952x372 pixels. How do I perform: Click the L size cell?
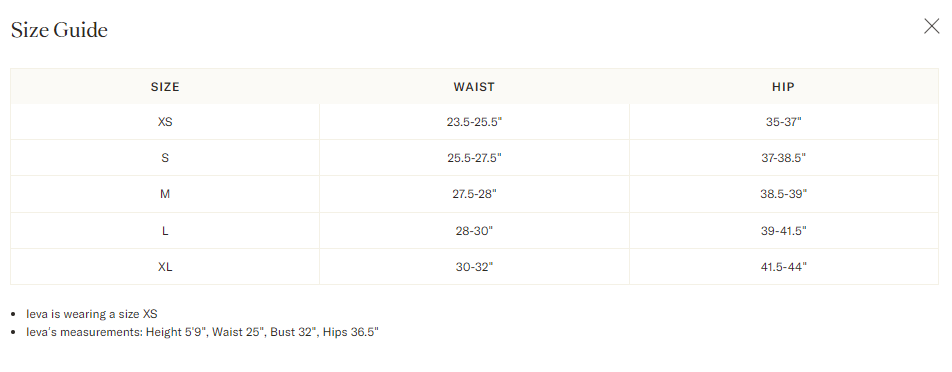(x=165, y=231)
